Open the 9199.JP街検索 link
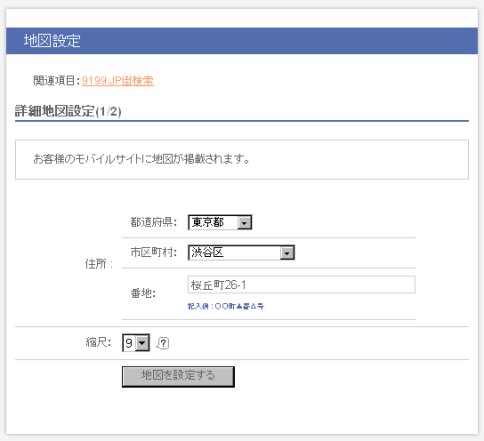Viewport: 484px width, 441px height. (x=118, y=81)
